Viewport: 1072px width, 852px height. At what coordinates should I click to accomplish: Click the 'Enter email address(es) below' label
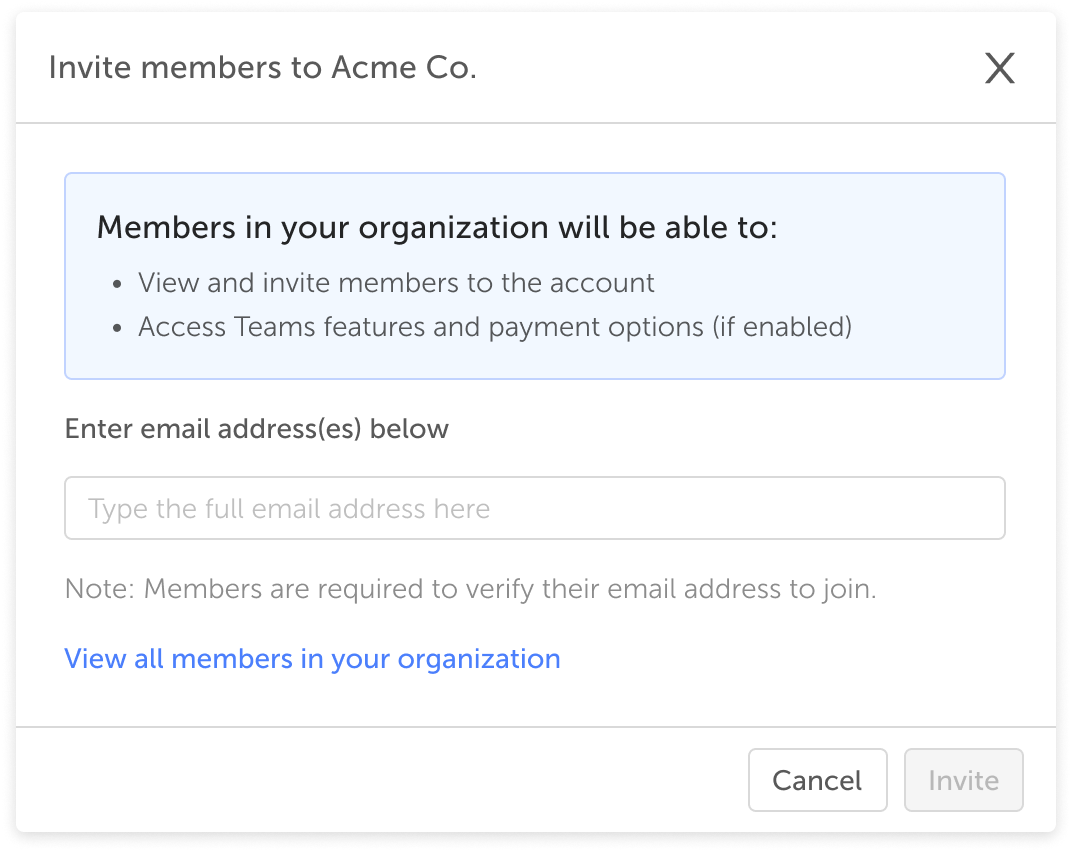[257, 429]
